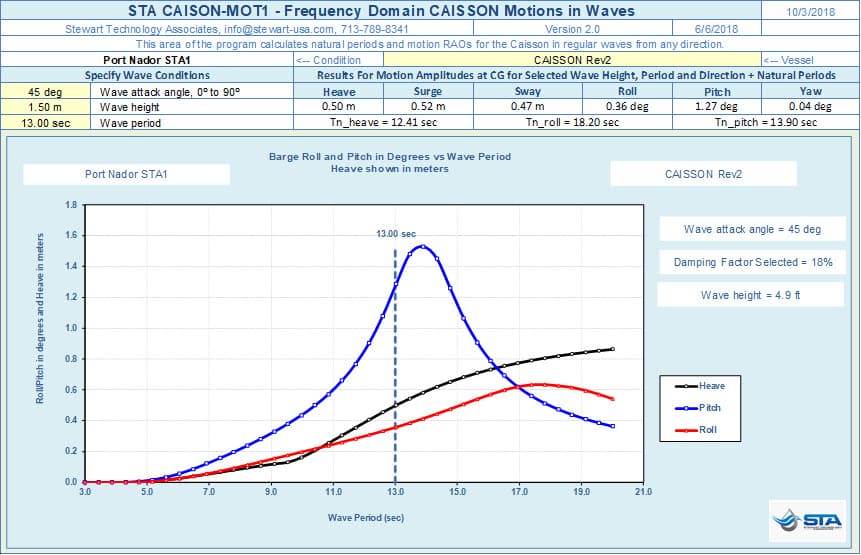Click the Heave column header
This screenshot has height=555, width=861.
click(x=340, y=91)
